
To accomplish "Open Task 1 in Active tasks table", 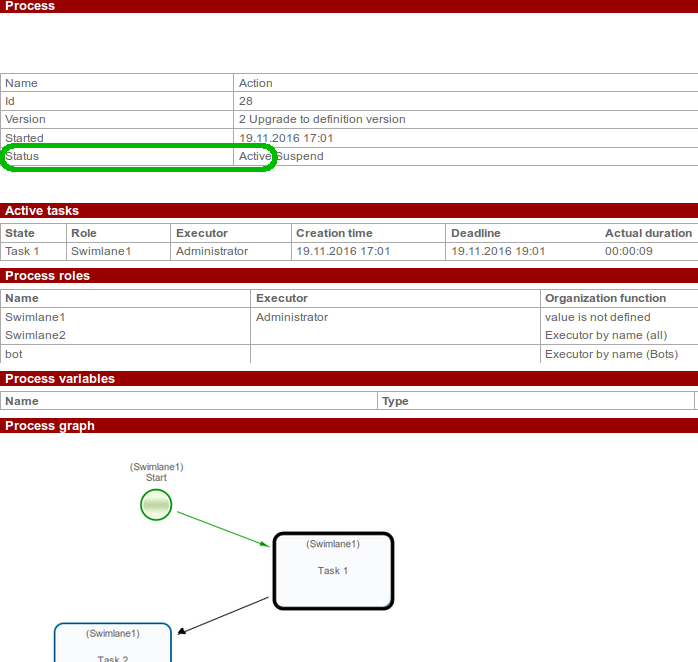I will (22, 252).
